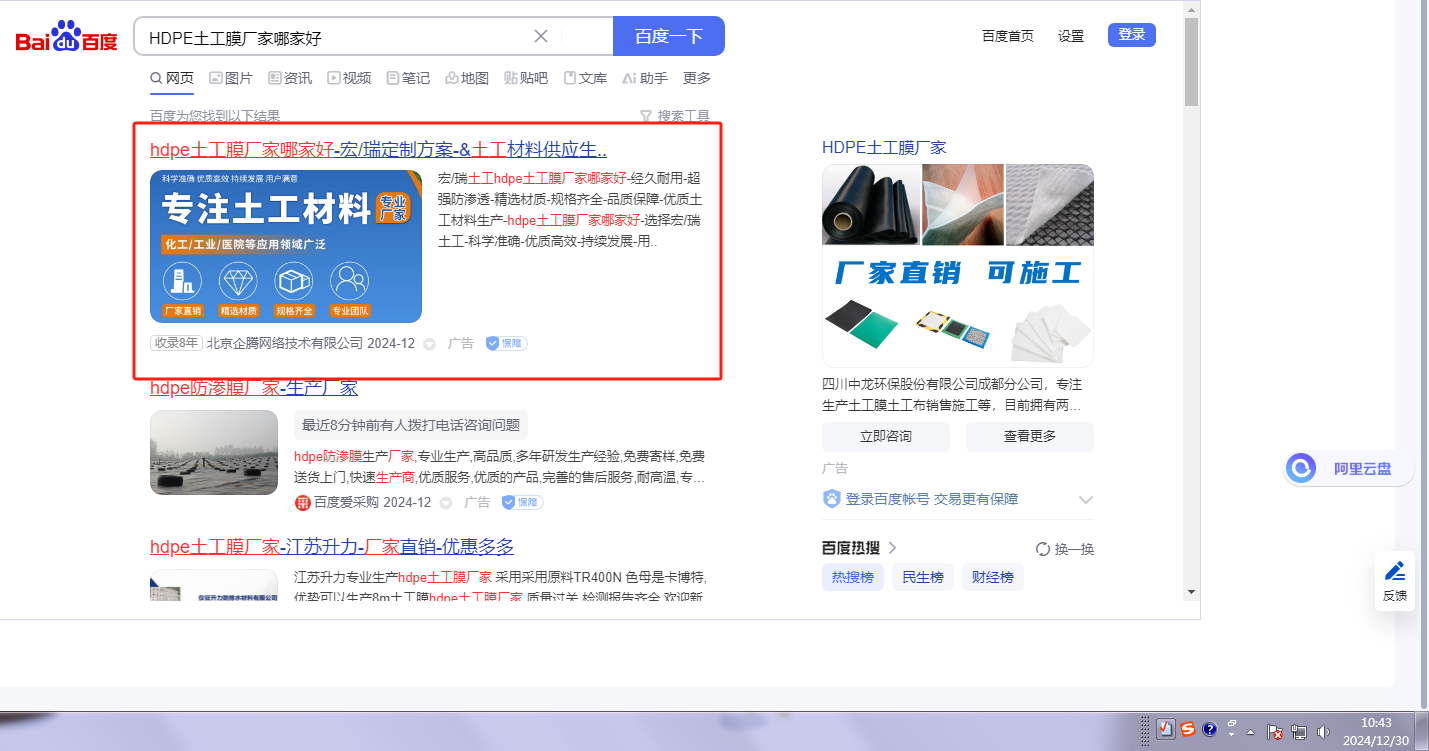Clear the search box with the X icon
1429x751 pixels.
point(541,36)
